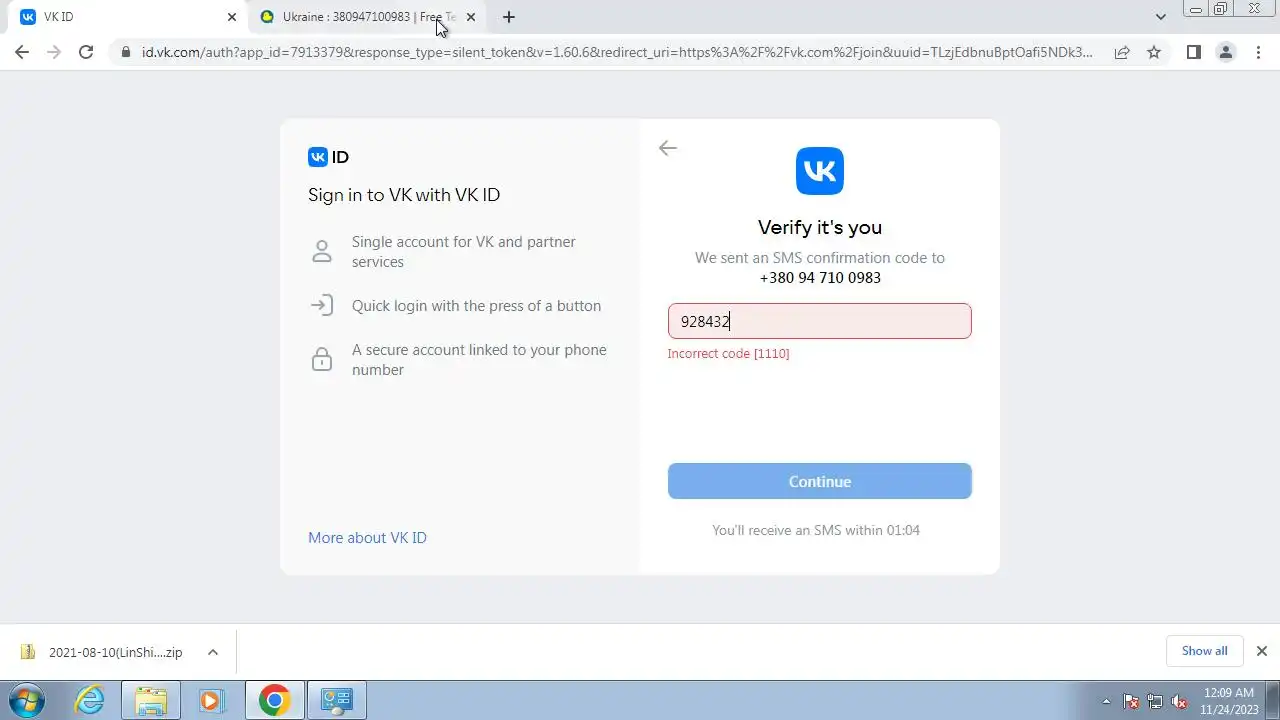Open the share page icon in address bar
The image size is (1280, 720).
point(1122,52)
